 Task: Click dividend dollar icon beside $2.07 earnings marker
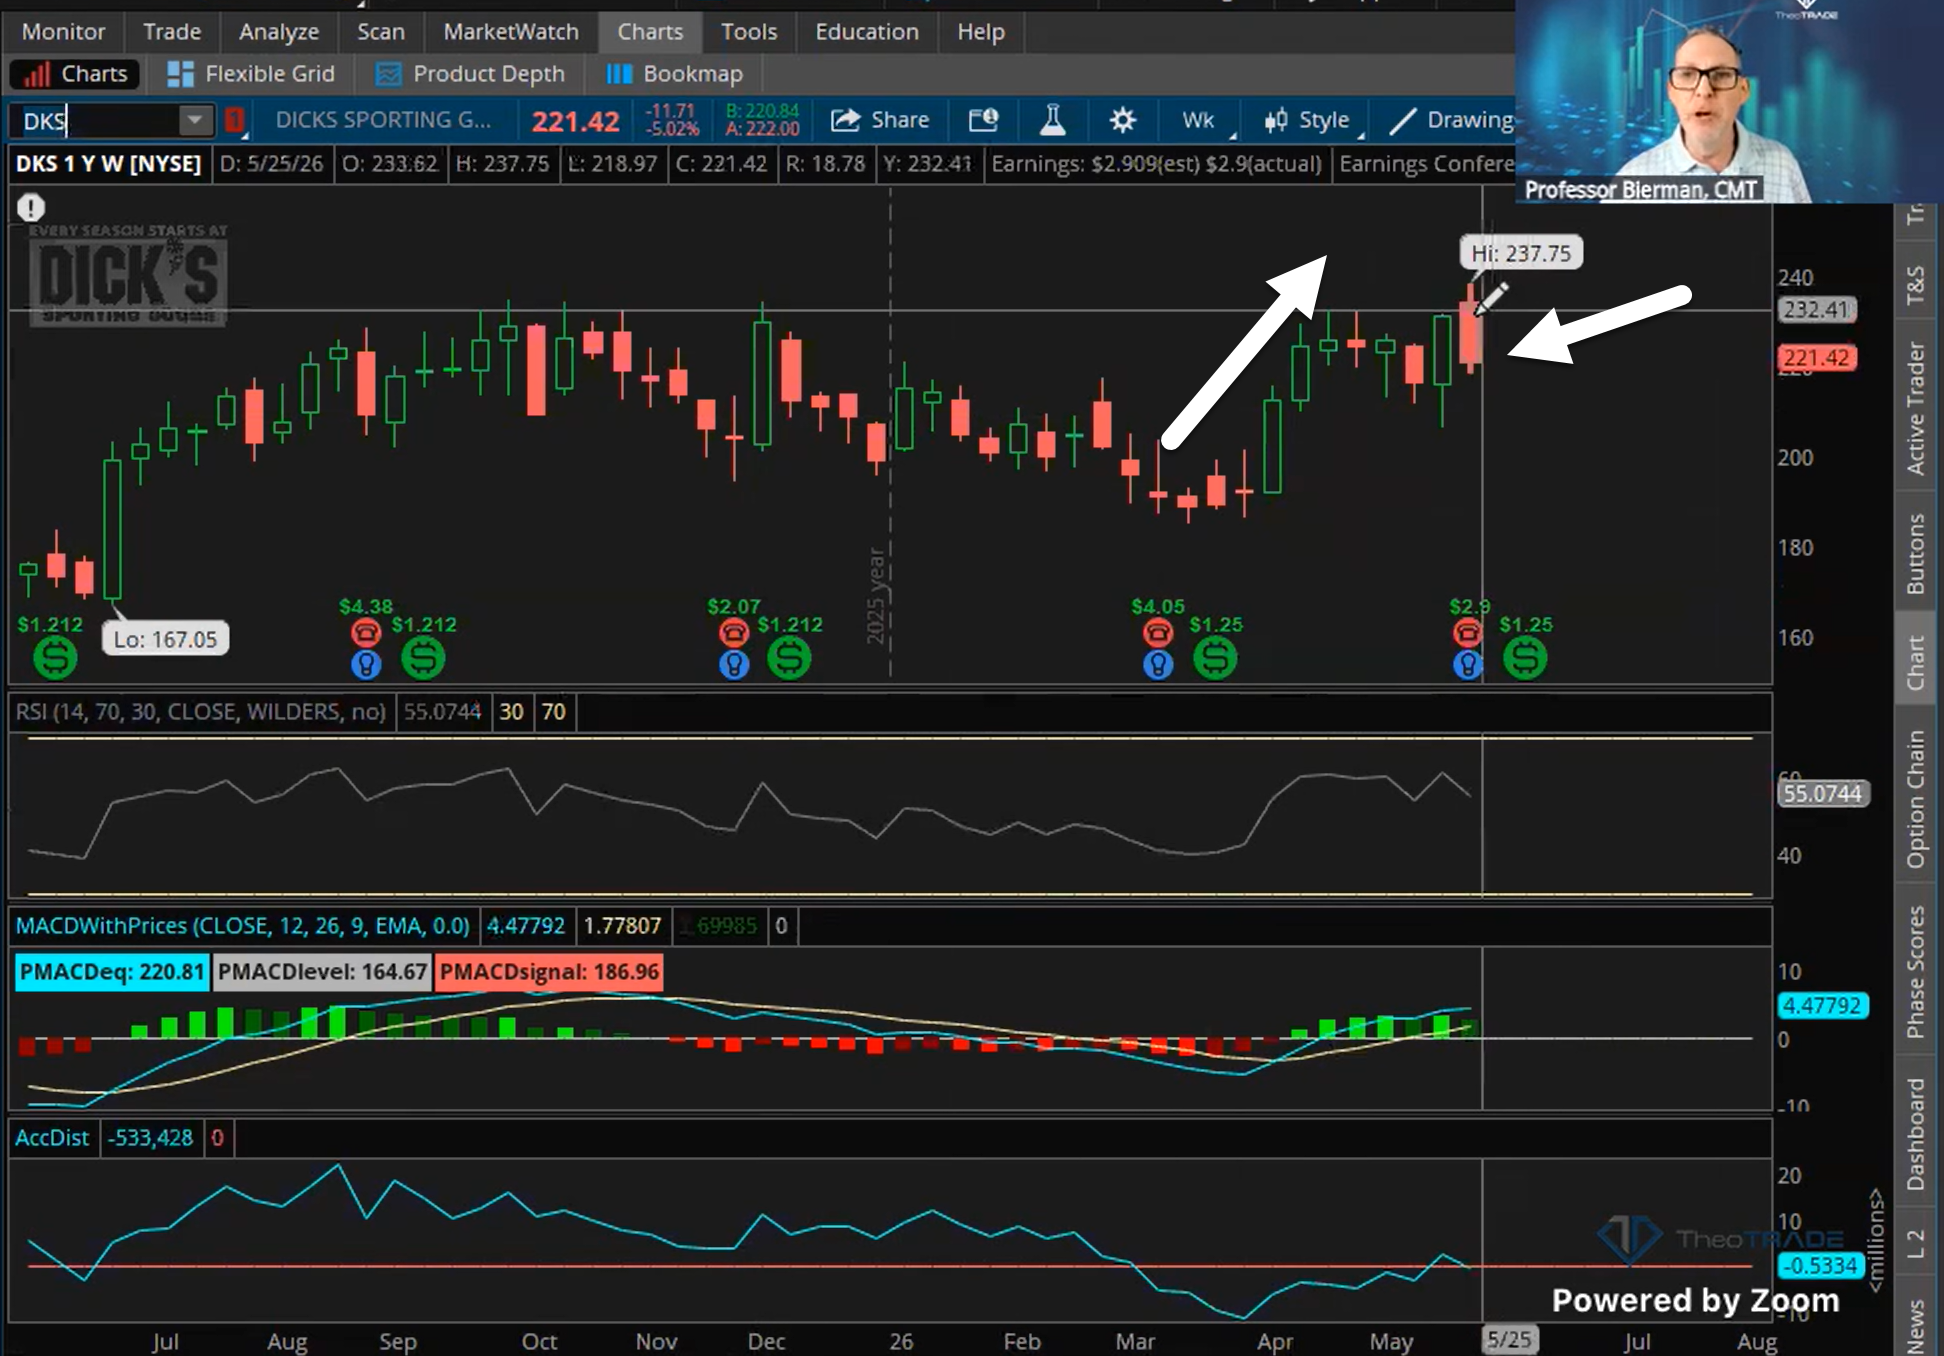click(789, 658)
